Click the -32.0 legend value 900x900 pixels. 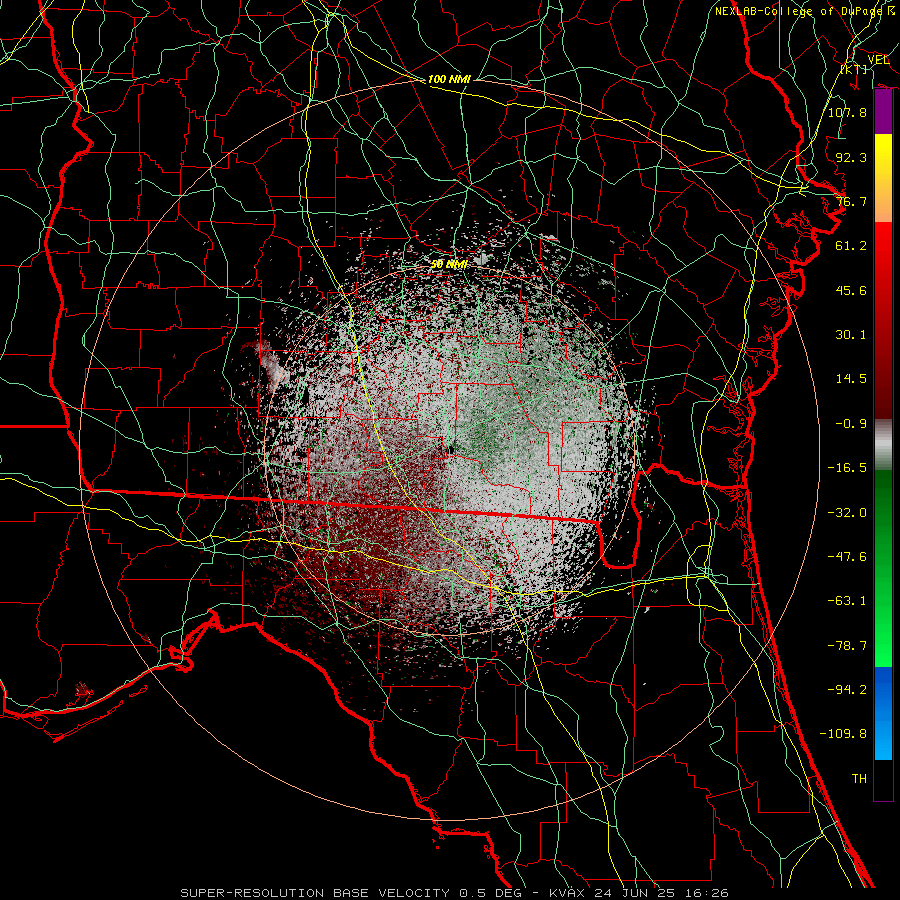click(x=847, y=513)
